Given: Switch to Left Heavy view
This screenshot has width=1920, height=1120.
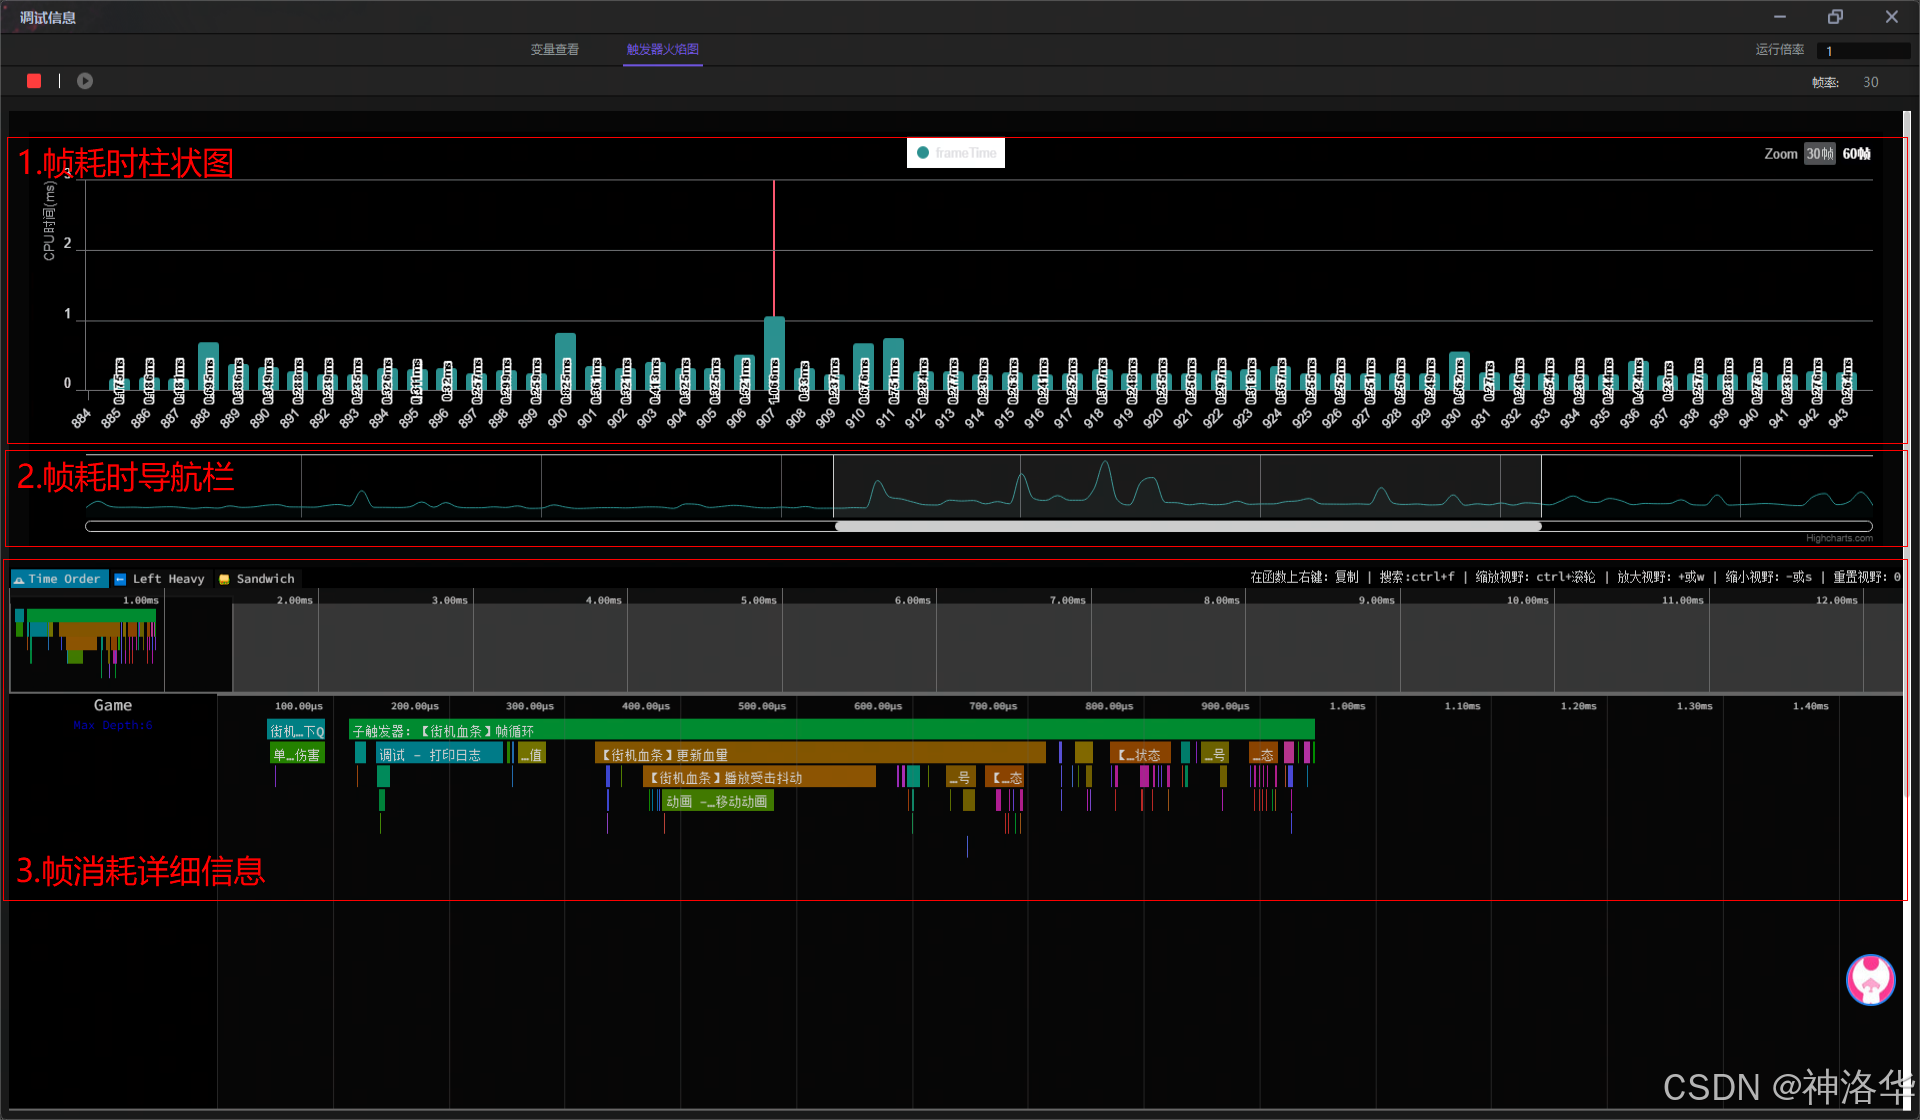Looking at the screenshot, I should tap(160, 579).
